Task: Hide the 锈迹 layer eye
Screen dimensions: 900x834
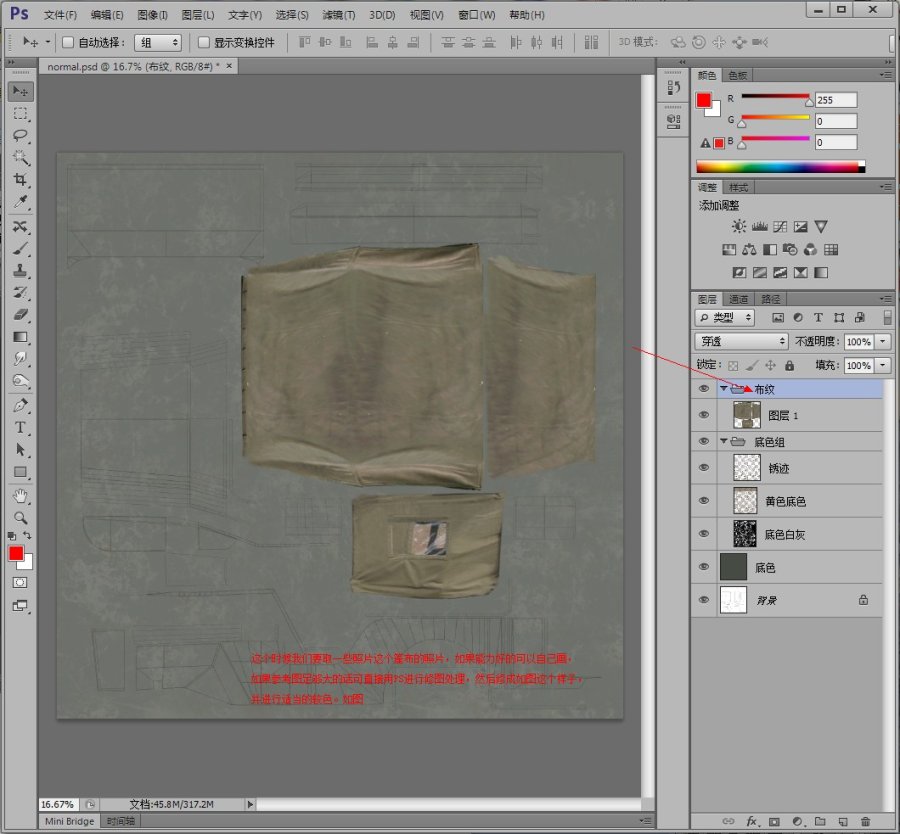Action: pyautogui.click(x=704, y=468)
